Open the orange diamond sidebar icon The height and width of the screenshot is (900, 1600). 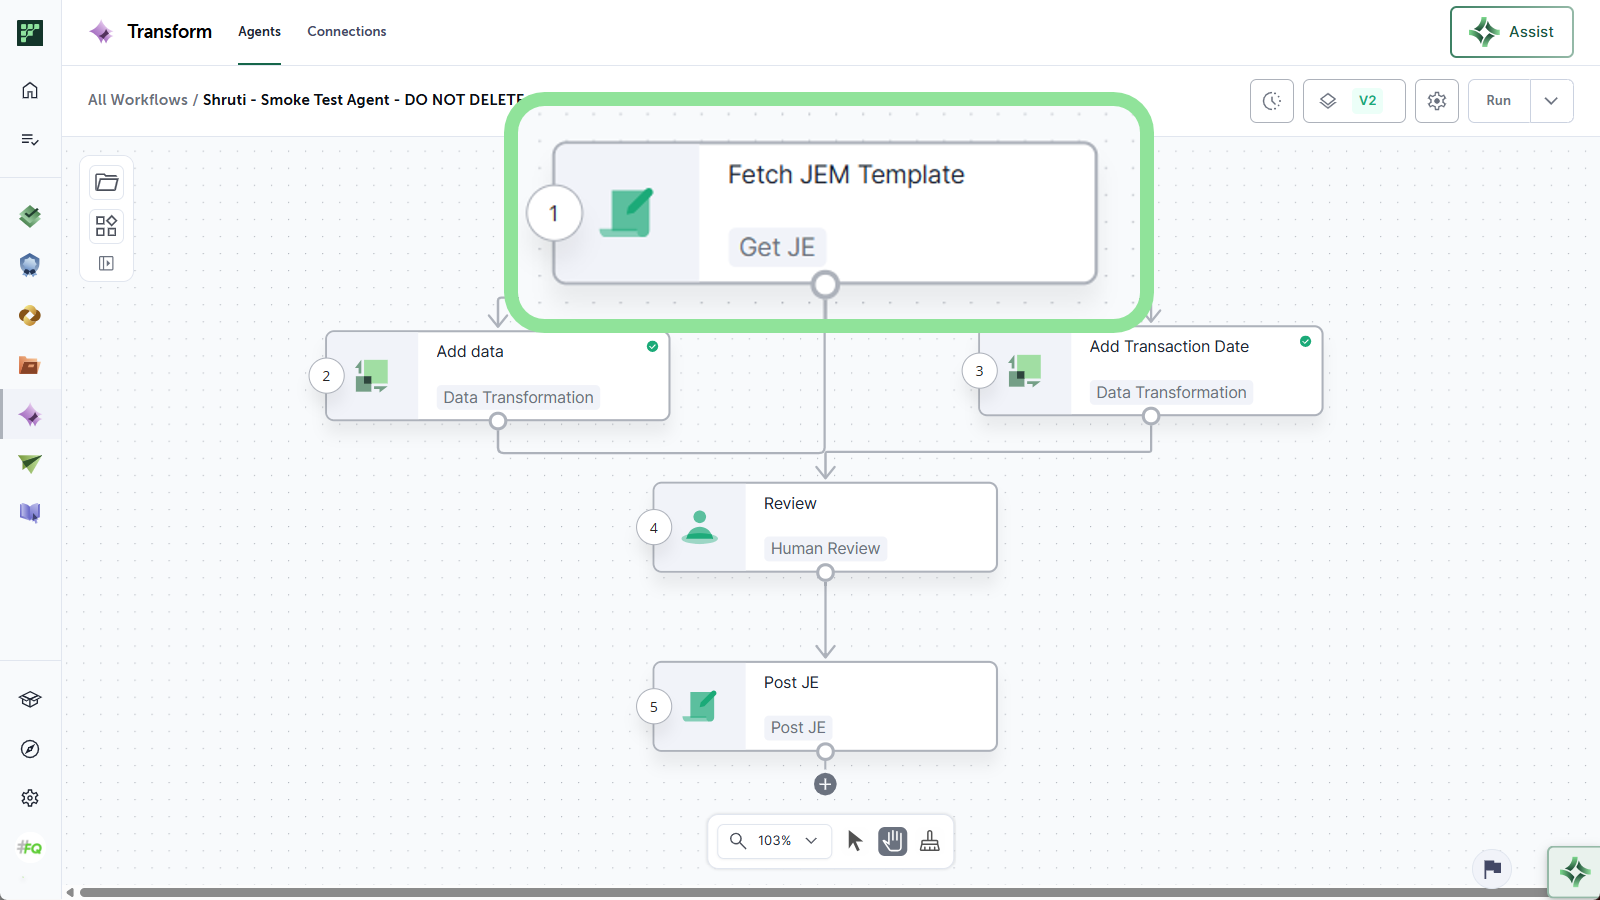click(30, 315)
